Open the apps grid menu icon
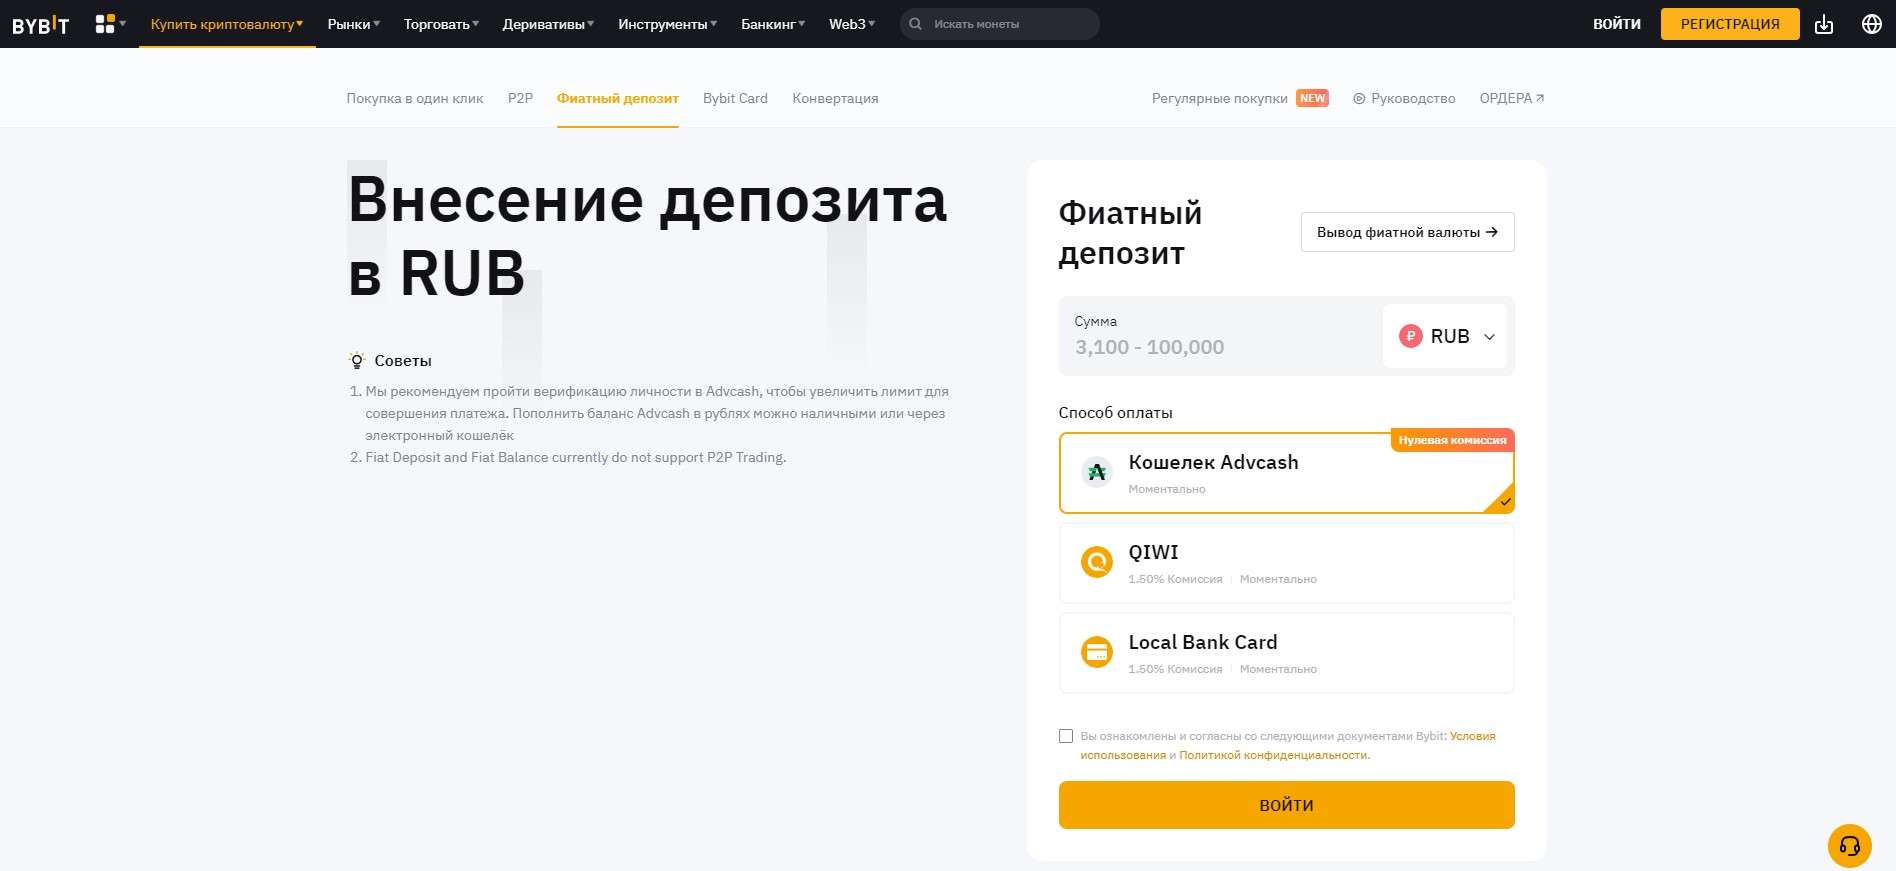This screenshot has height=871, width=1896. coord(105,24)
